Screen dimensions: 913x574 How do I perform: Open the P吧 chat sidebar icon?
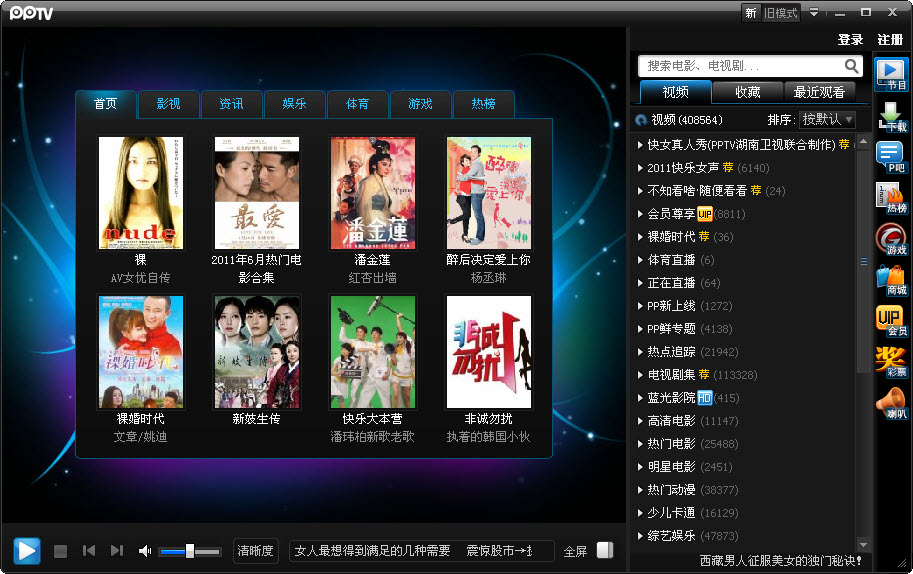(891, 157)
